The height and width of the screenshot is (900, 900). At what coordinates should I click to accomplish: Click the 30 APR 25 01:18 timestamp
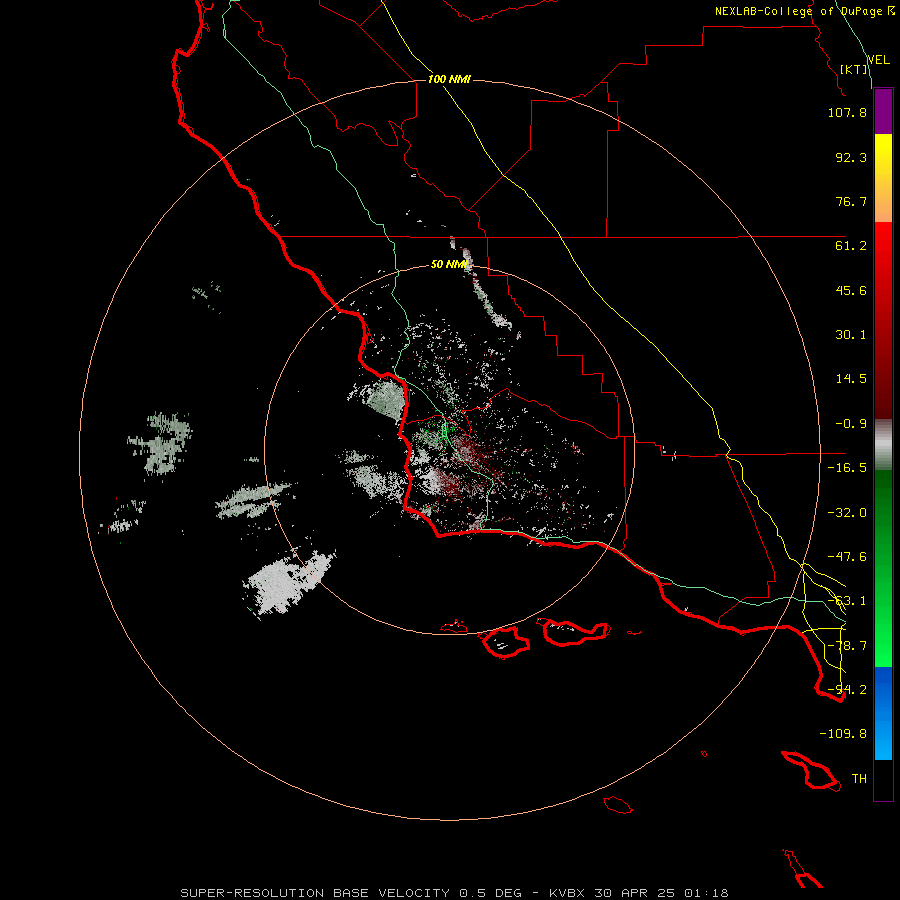662,893
